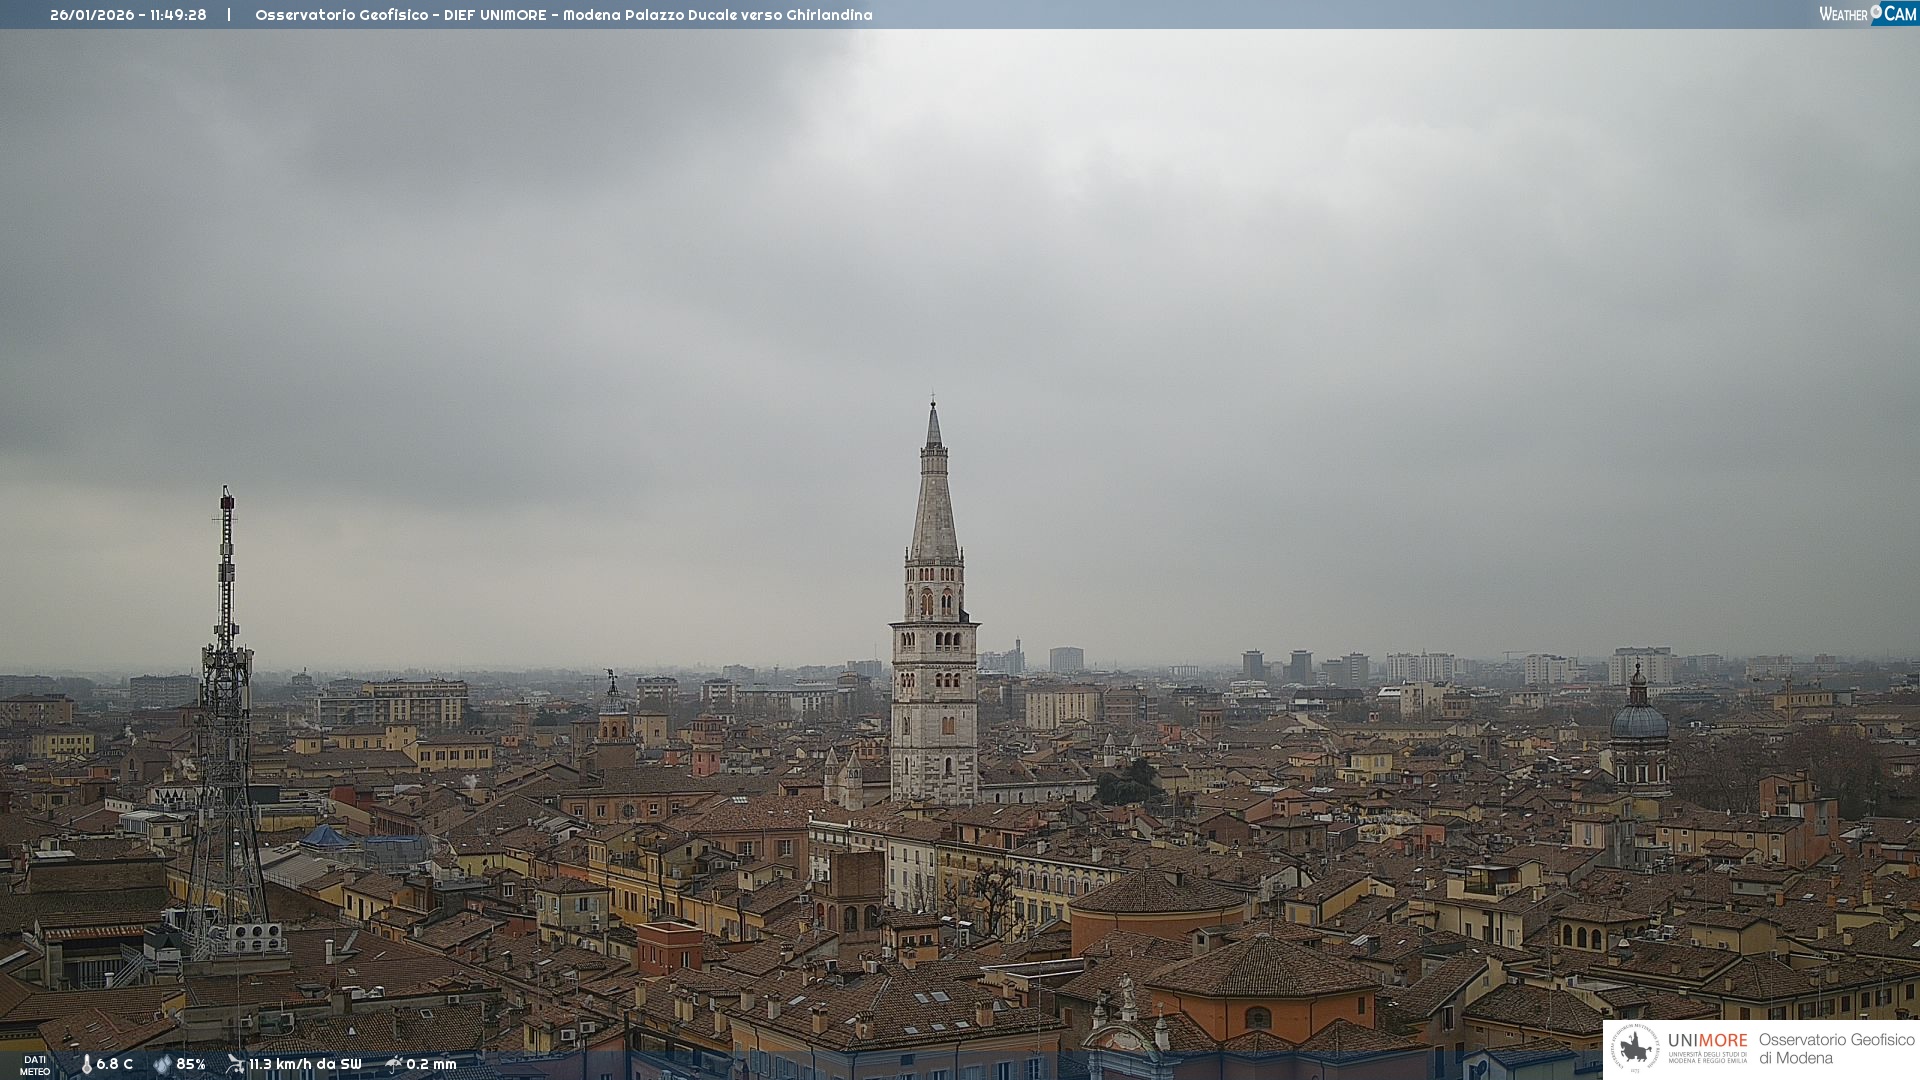Click the blue church dome at right
1920x1080 pixels.
pyautogui.click(x=1639, y=720)
